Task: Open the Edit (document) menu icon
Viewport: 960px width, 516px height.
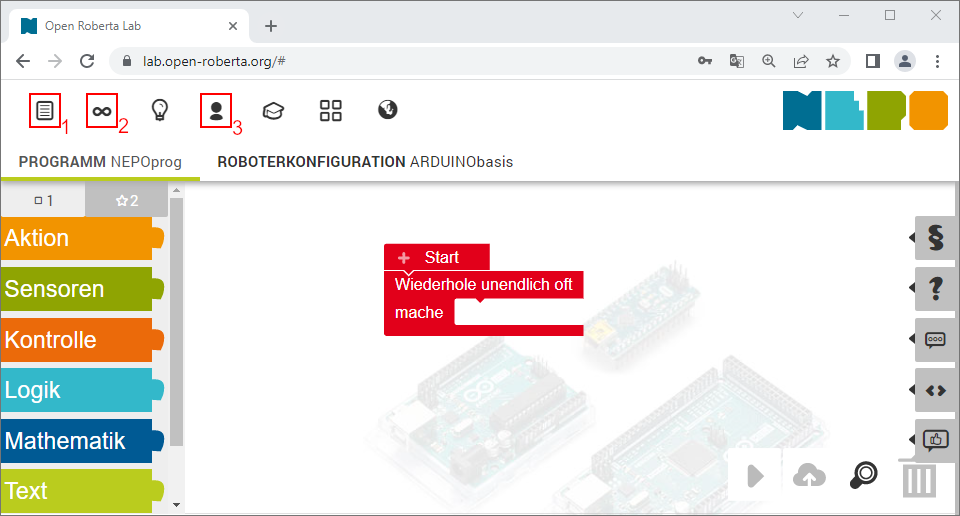Action: pyautogui.click(x=45, y=111)
